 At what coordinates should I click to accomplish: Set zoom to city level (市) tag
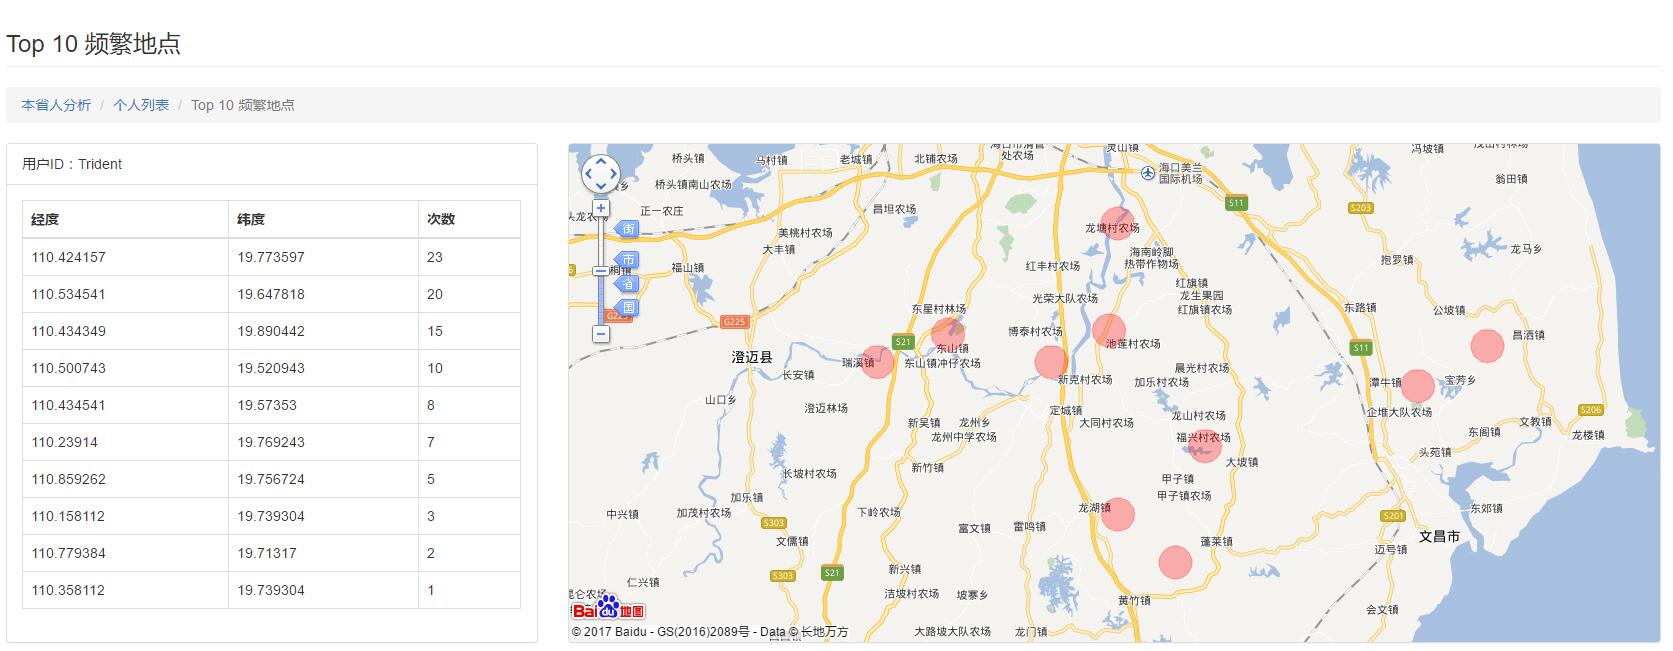tap(627, 260)
